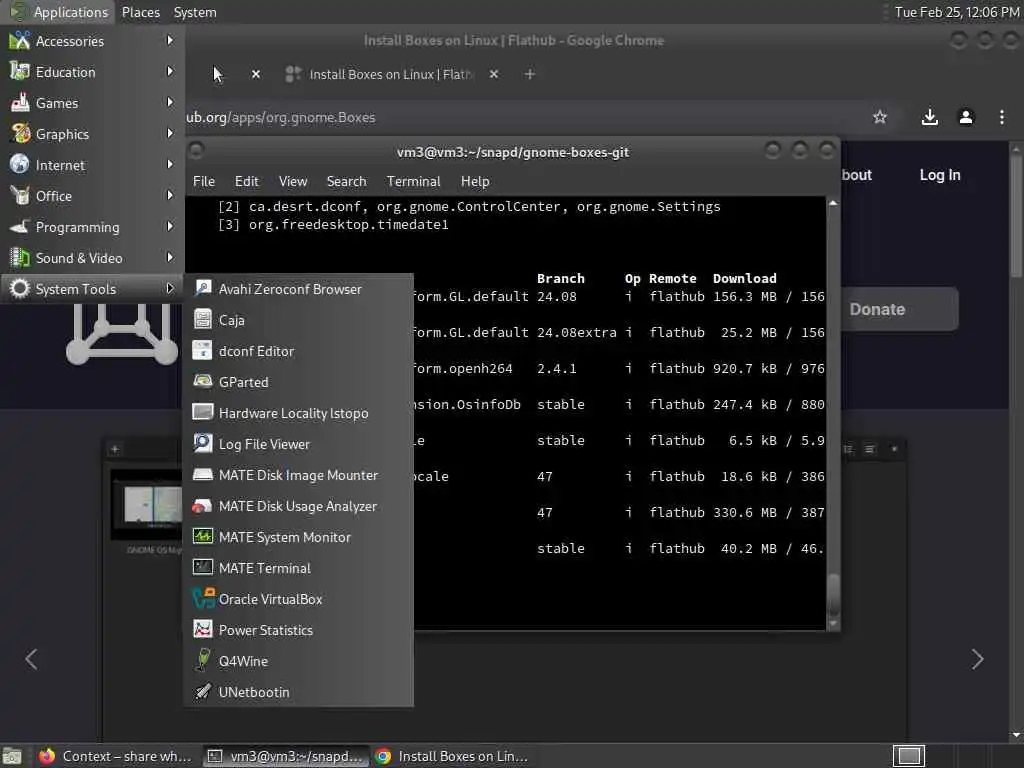Open the terminal Edit menu
This screenshot has height=768, width=1024.
[246, 181]
